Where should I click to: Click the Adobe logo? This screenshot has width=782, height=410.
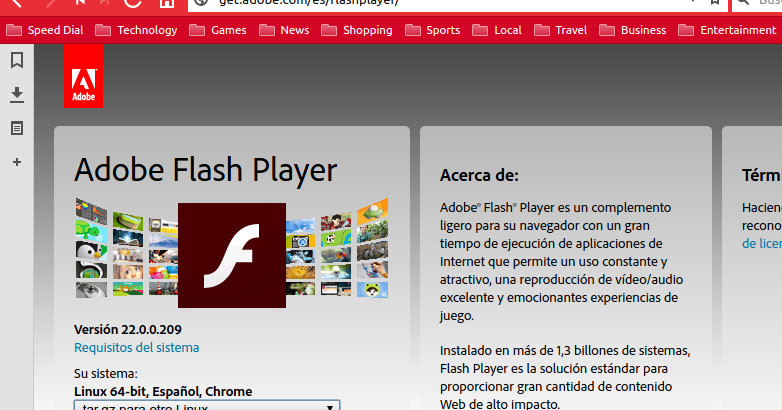[83, 76]
